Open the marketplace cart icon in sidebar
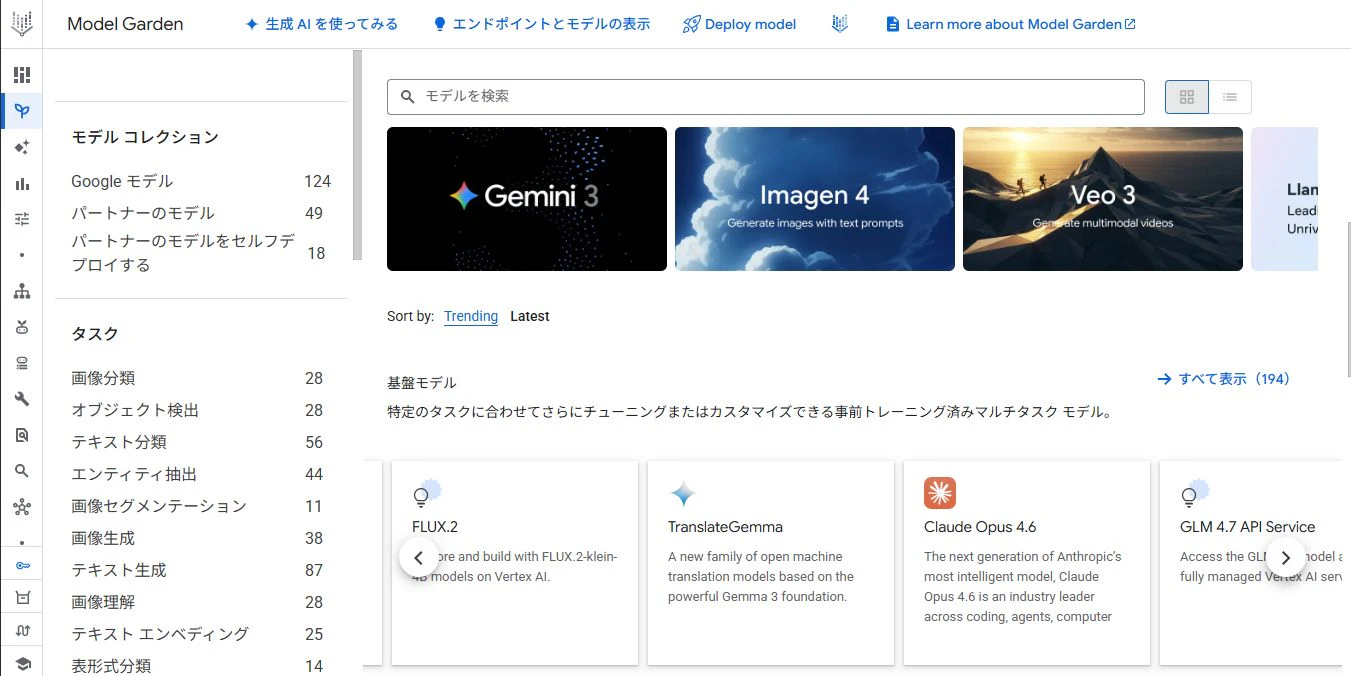Screen dimensions: 1351x676 pyautogui.click(x=22, y=598)
